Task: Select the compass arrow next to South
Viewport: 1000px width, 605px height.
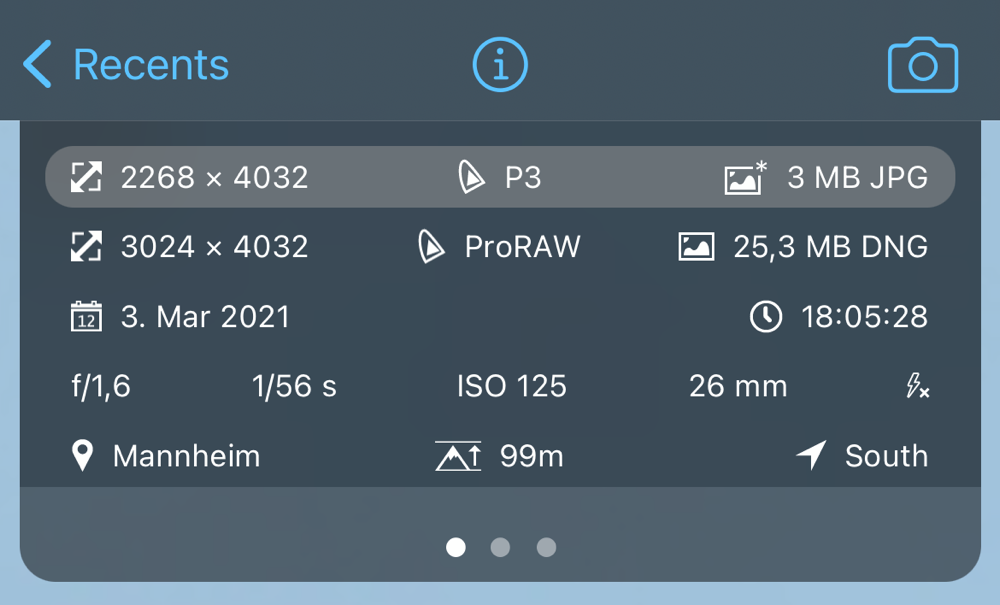Action: point(810,455)
